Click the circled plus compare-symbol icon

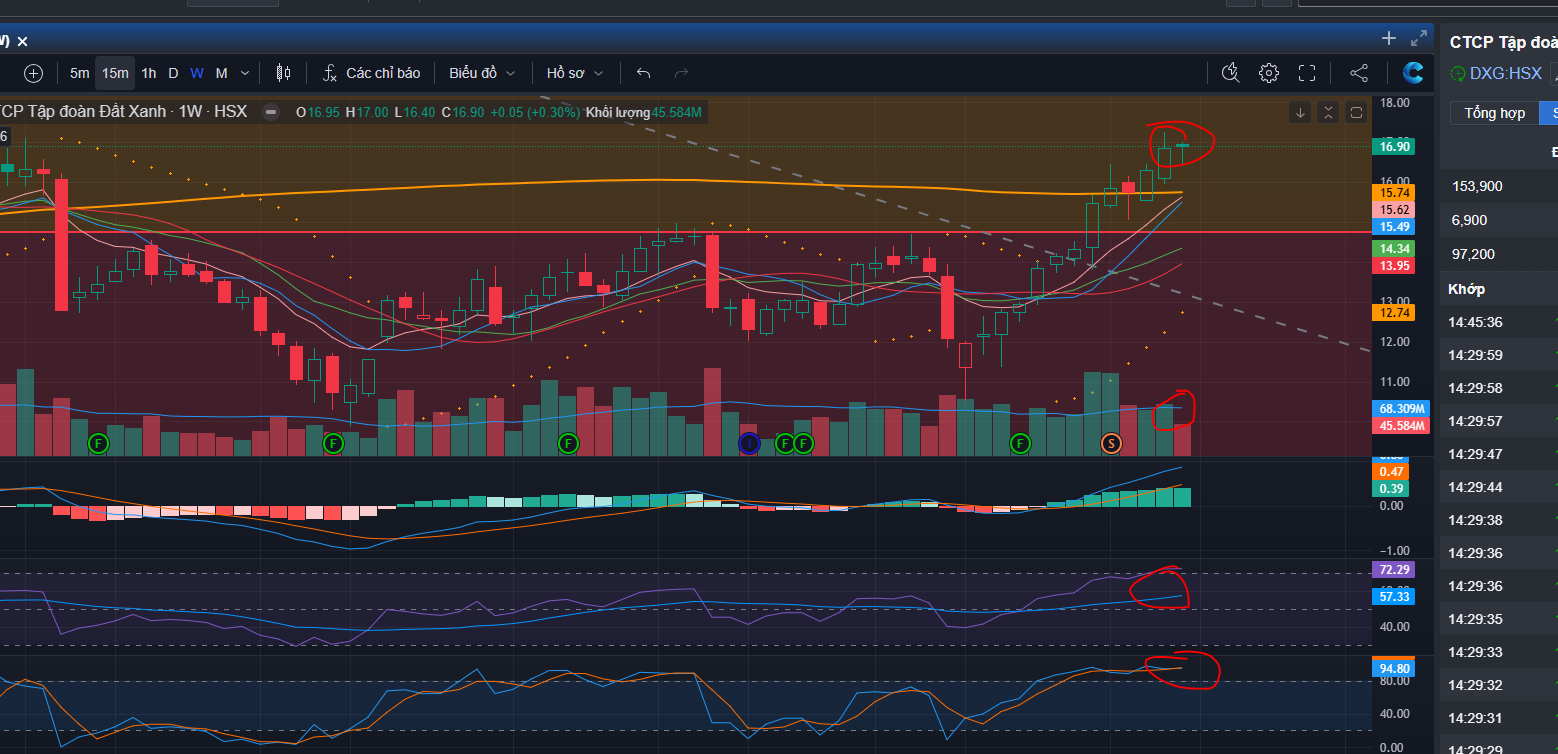coord(34,73)
